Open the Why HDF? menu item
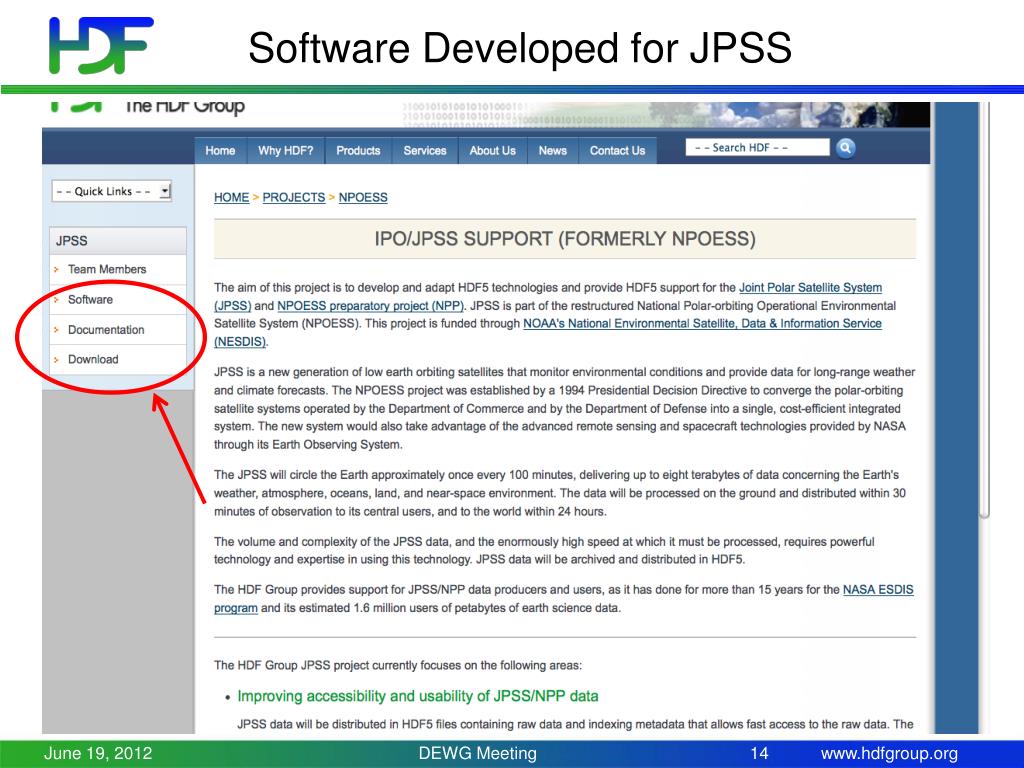The height and width of the screenshot is (768, 1024). coord(285,151)
